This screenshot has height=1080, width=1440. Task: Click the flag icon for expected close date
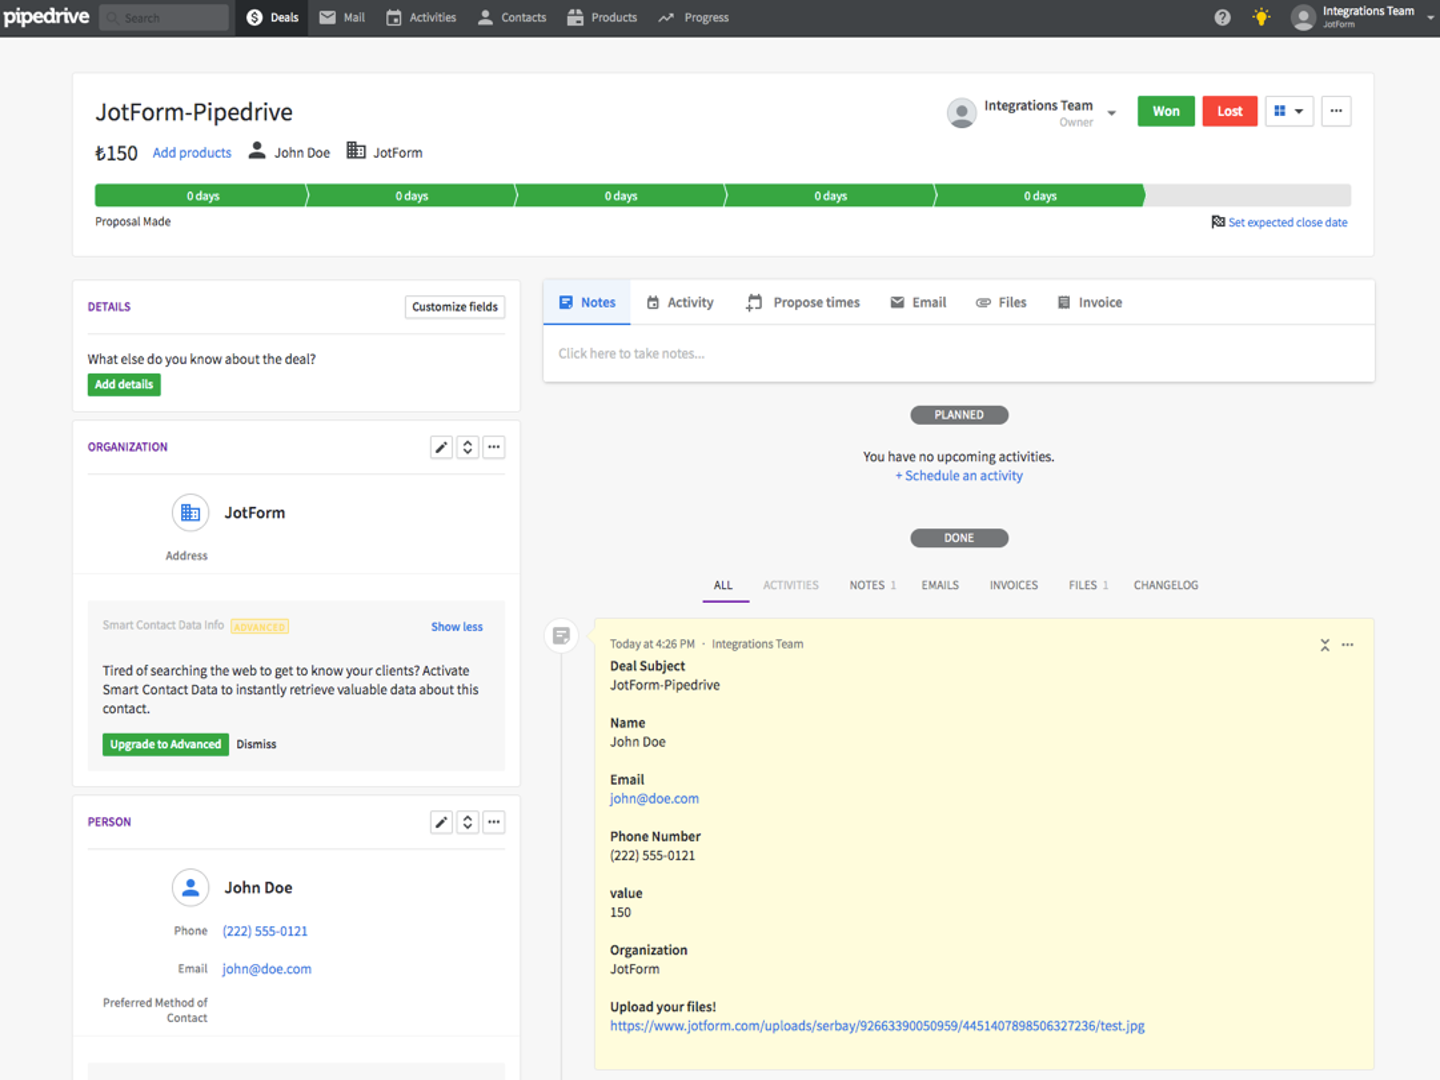(x=1218, y=222)
